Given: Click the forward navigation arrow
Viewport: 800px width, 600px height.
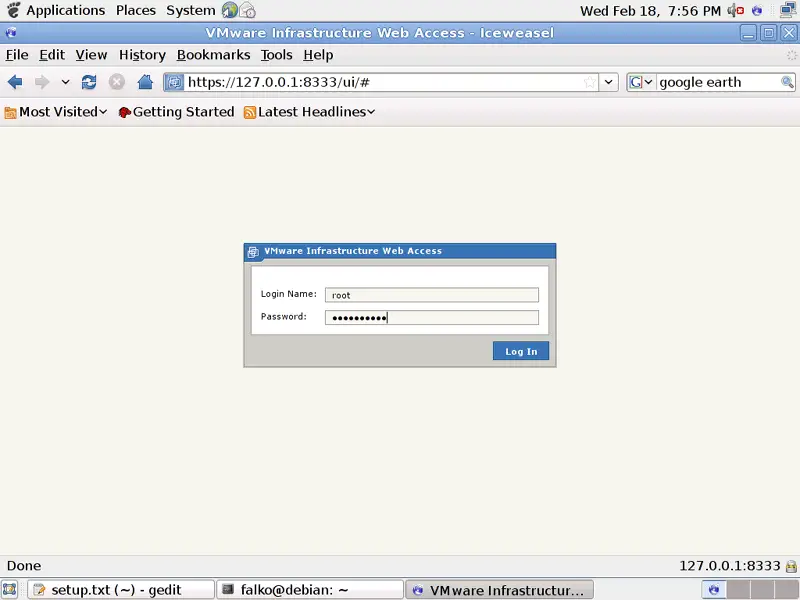Looking at the screenshot, I should tap(42, 82).
